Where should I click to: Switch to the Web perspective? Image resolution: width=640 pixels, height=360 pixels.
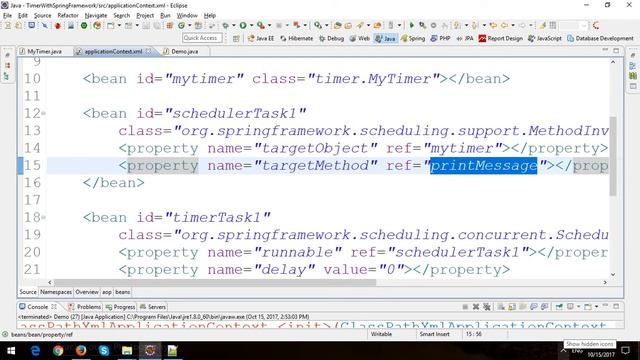[360, 38]
